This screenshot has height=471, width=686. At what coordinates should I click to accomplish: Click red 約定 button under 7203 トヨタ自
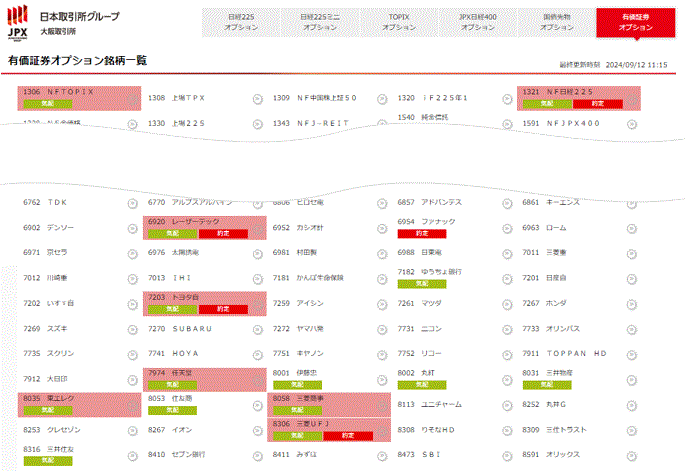point(223,310)
